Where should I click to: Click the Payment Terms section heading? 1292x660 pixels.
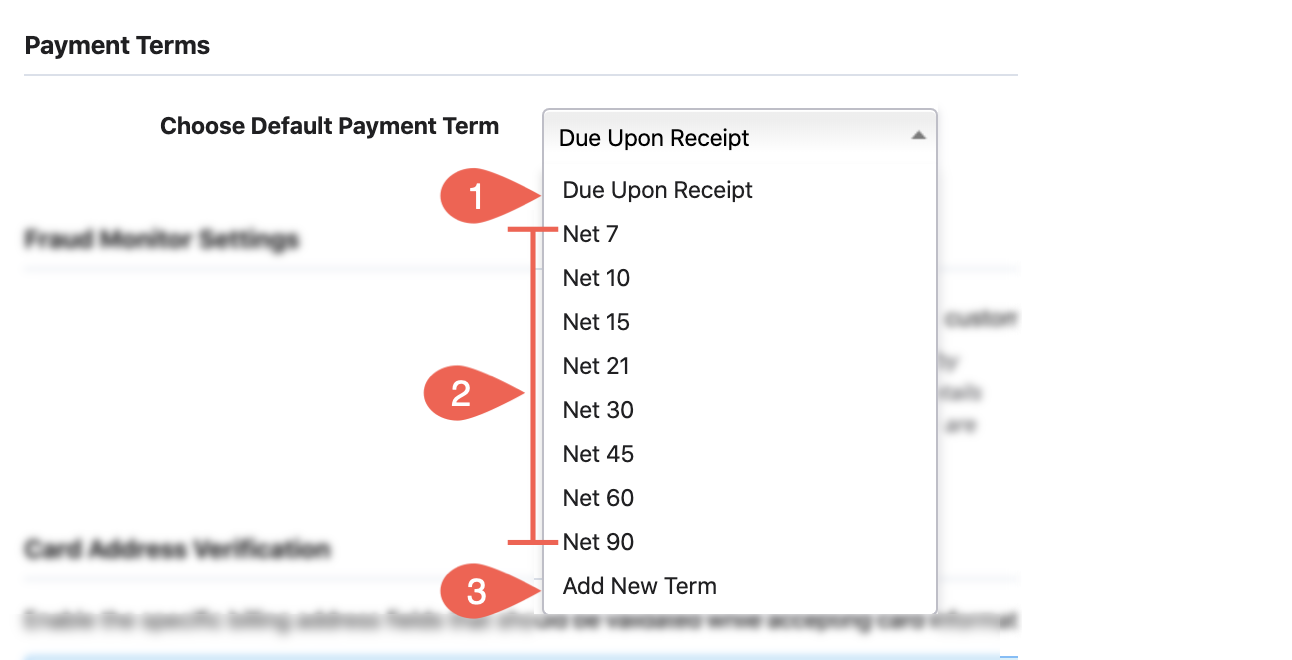coord(117,46)
